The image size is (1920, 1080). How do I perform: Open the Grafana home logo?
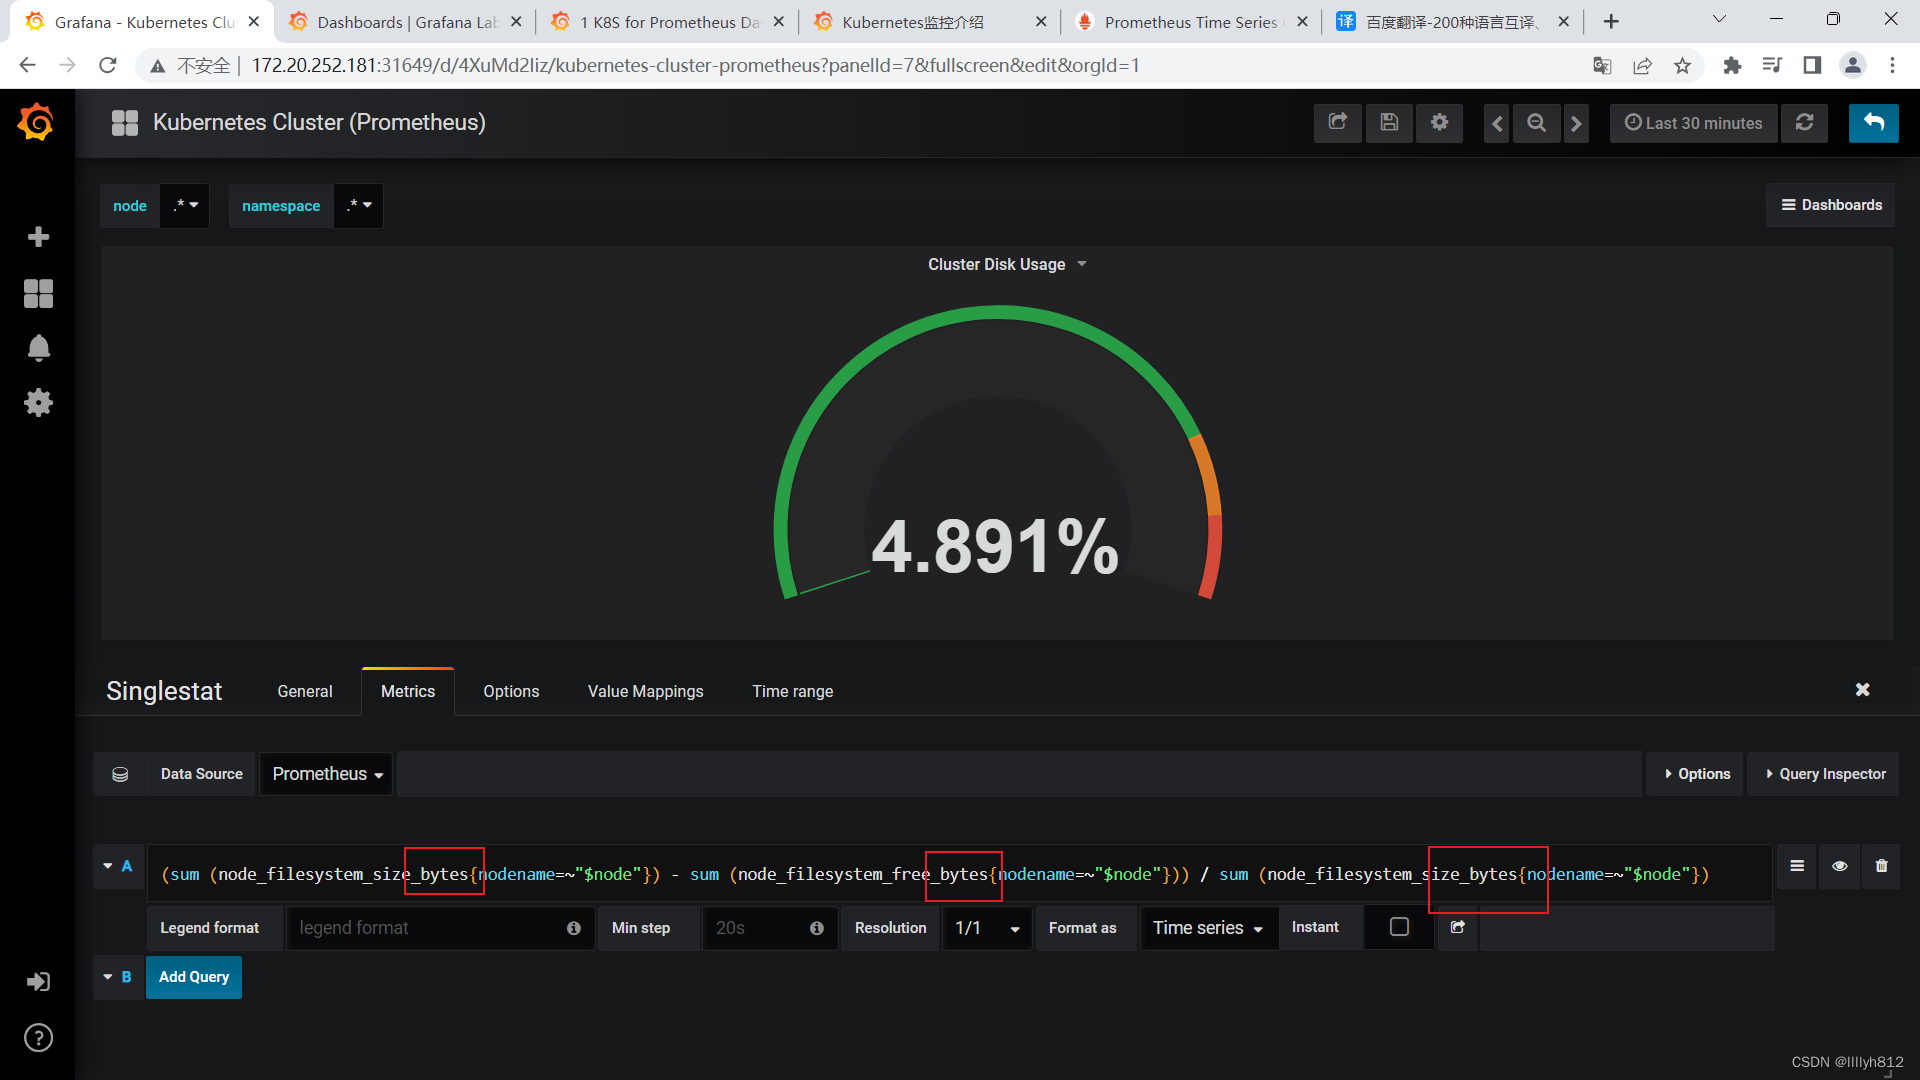point(37,122)
